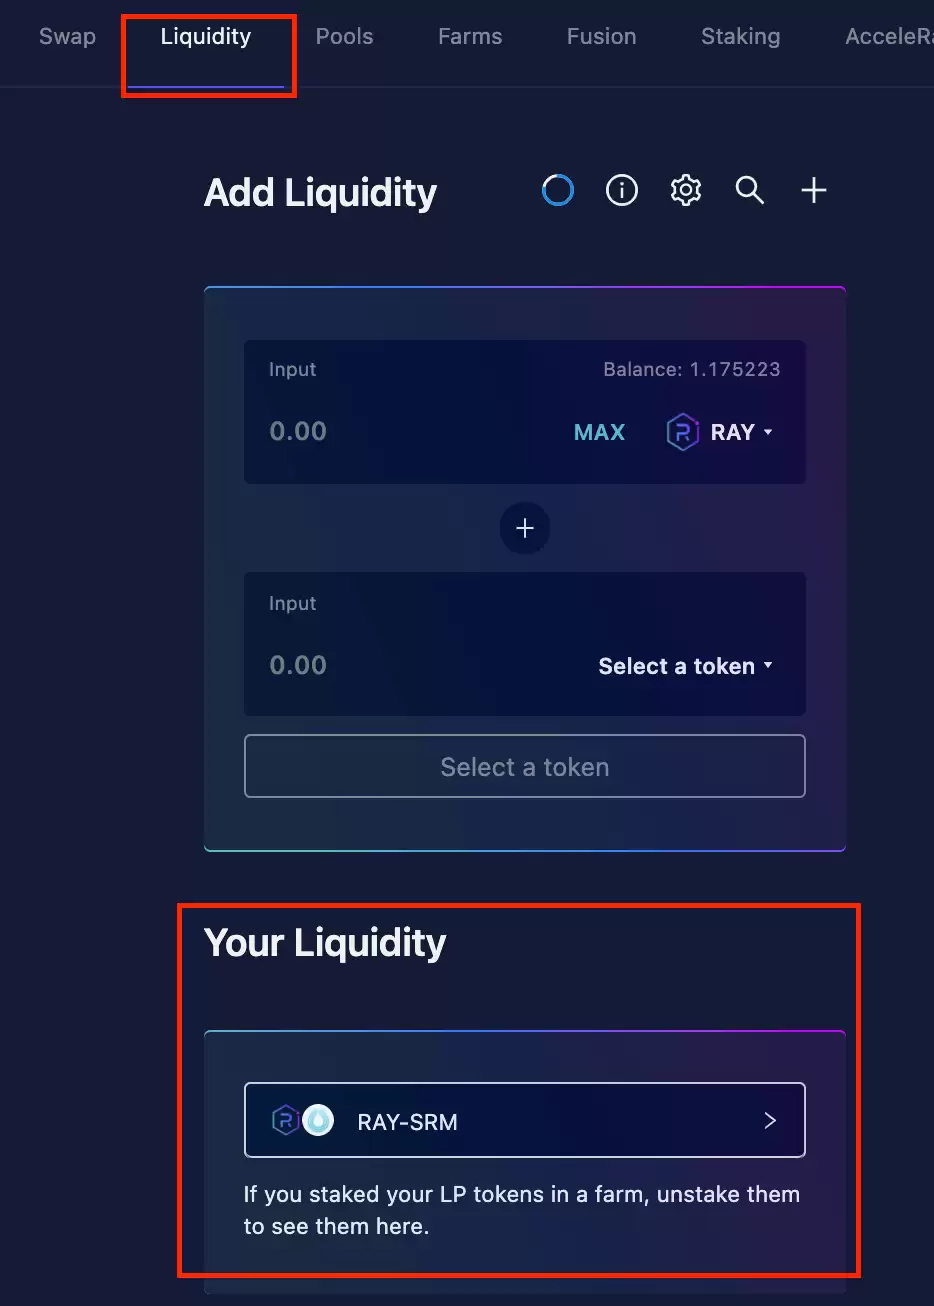Open the 'Select a token' dropdown
The image size is (934, 1306).
pyautogui.click(x=685, y=666)
